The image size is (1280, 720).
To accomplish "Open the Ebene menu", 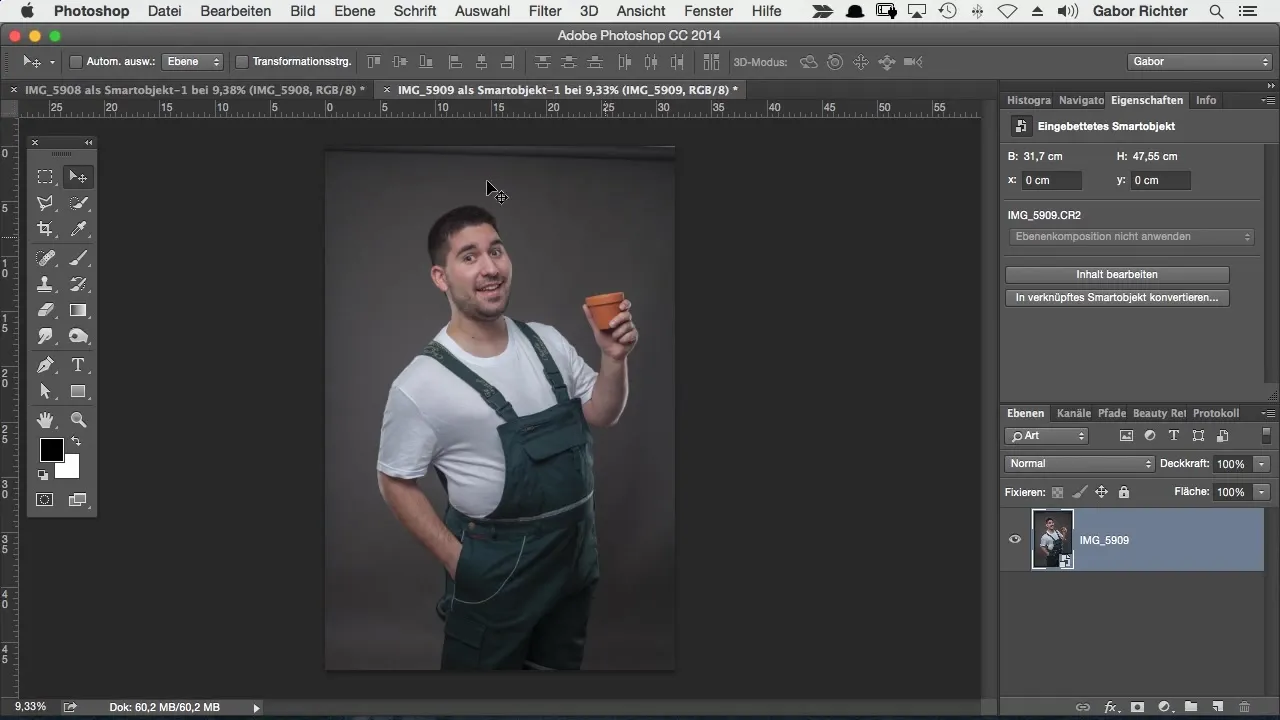I will [355, 11].
